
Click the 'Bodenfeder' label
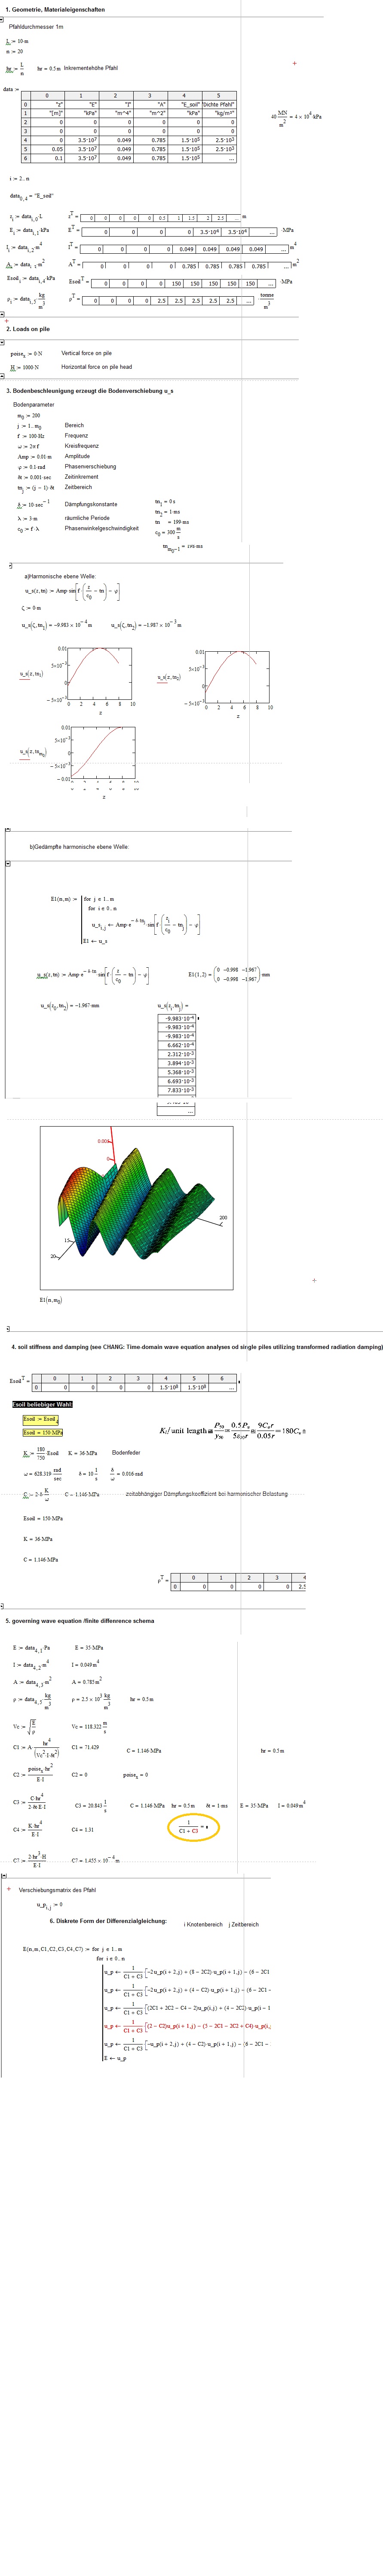[x=126, y=1452]
